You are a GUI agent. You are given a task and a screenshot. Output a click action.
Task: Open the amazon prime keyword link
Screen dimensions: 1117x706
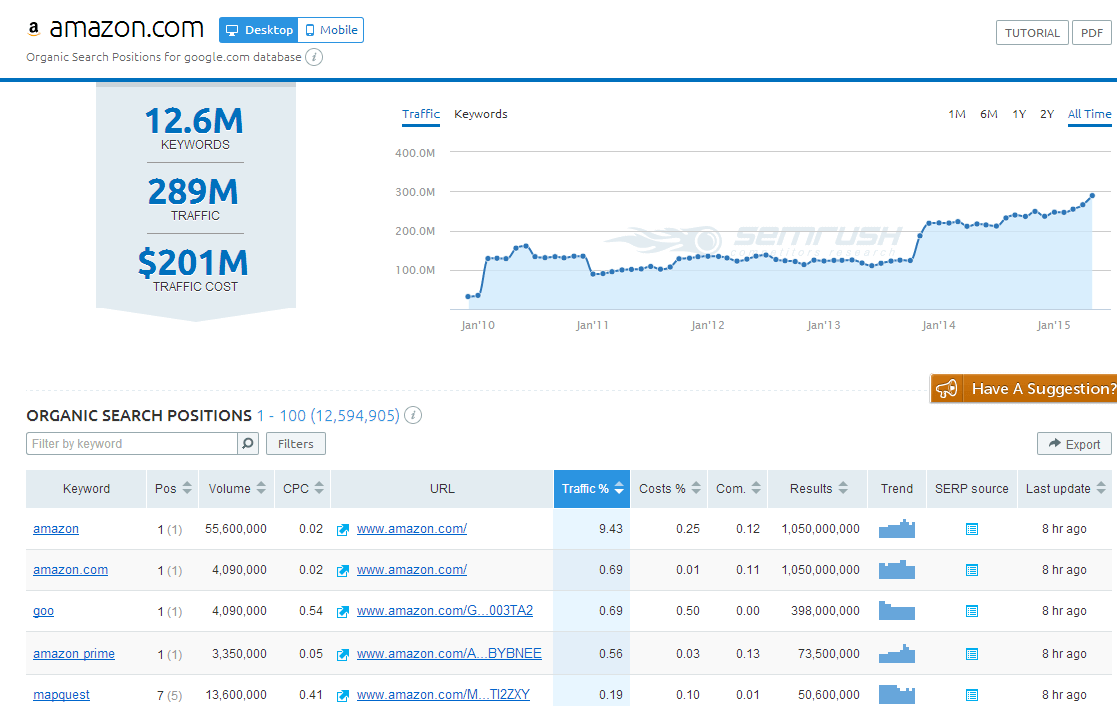[x=74, y=654]
